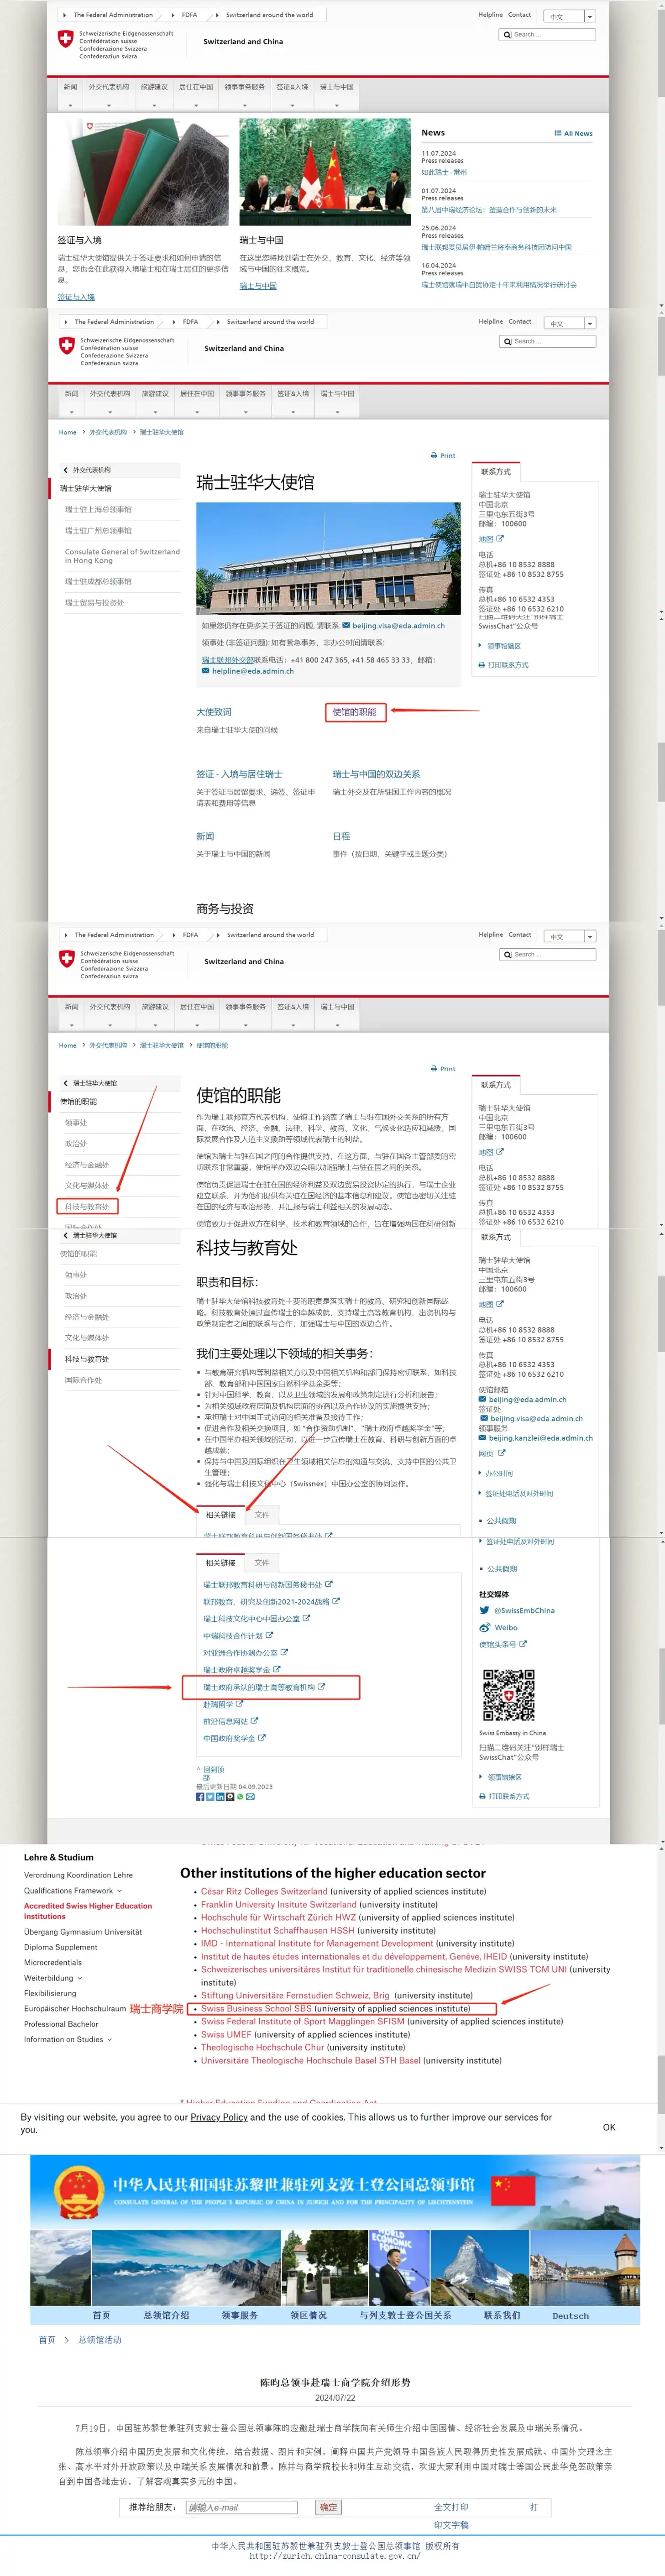665x2576 pixels.
Task: Open 总领馆介绍 in consulate navigation
Action: [166, 2315]
